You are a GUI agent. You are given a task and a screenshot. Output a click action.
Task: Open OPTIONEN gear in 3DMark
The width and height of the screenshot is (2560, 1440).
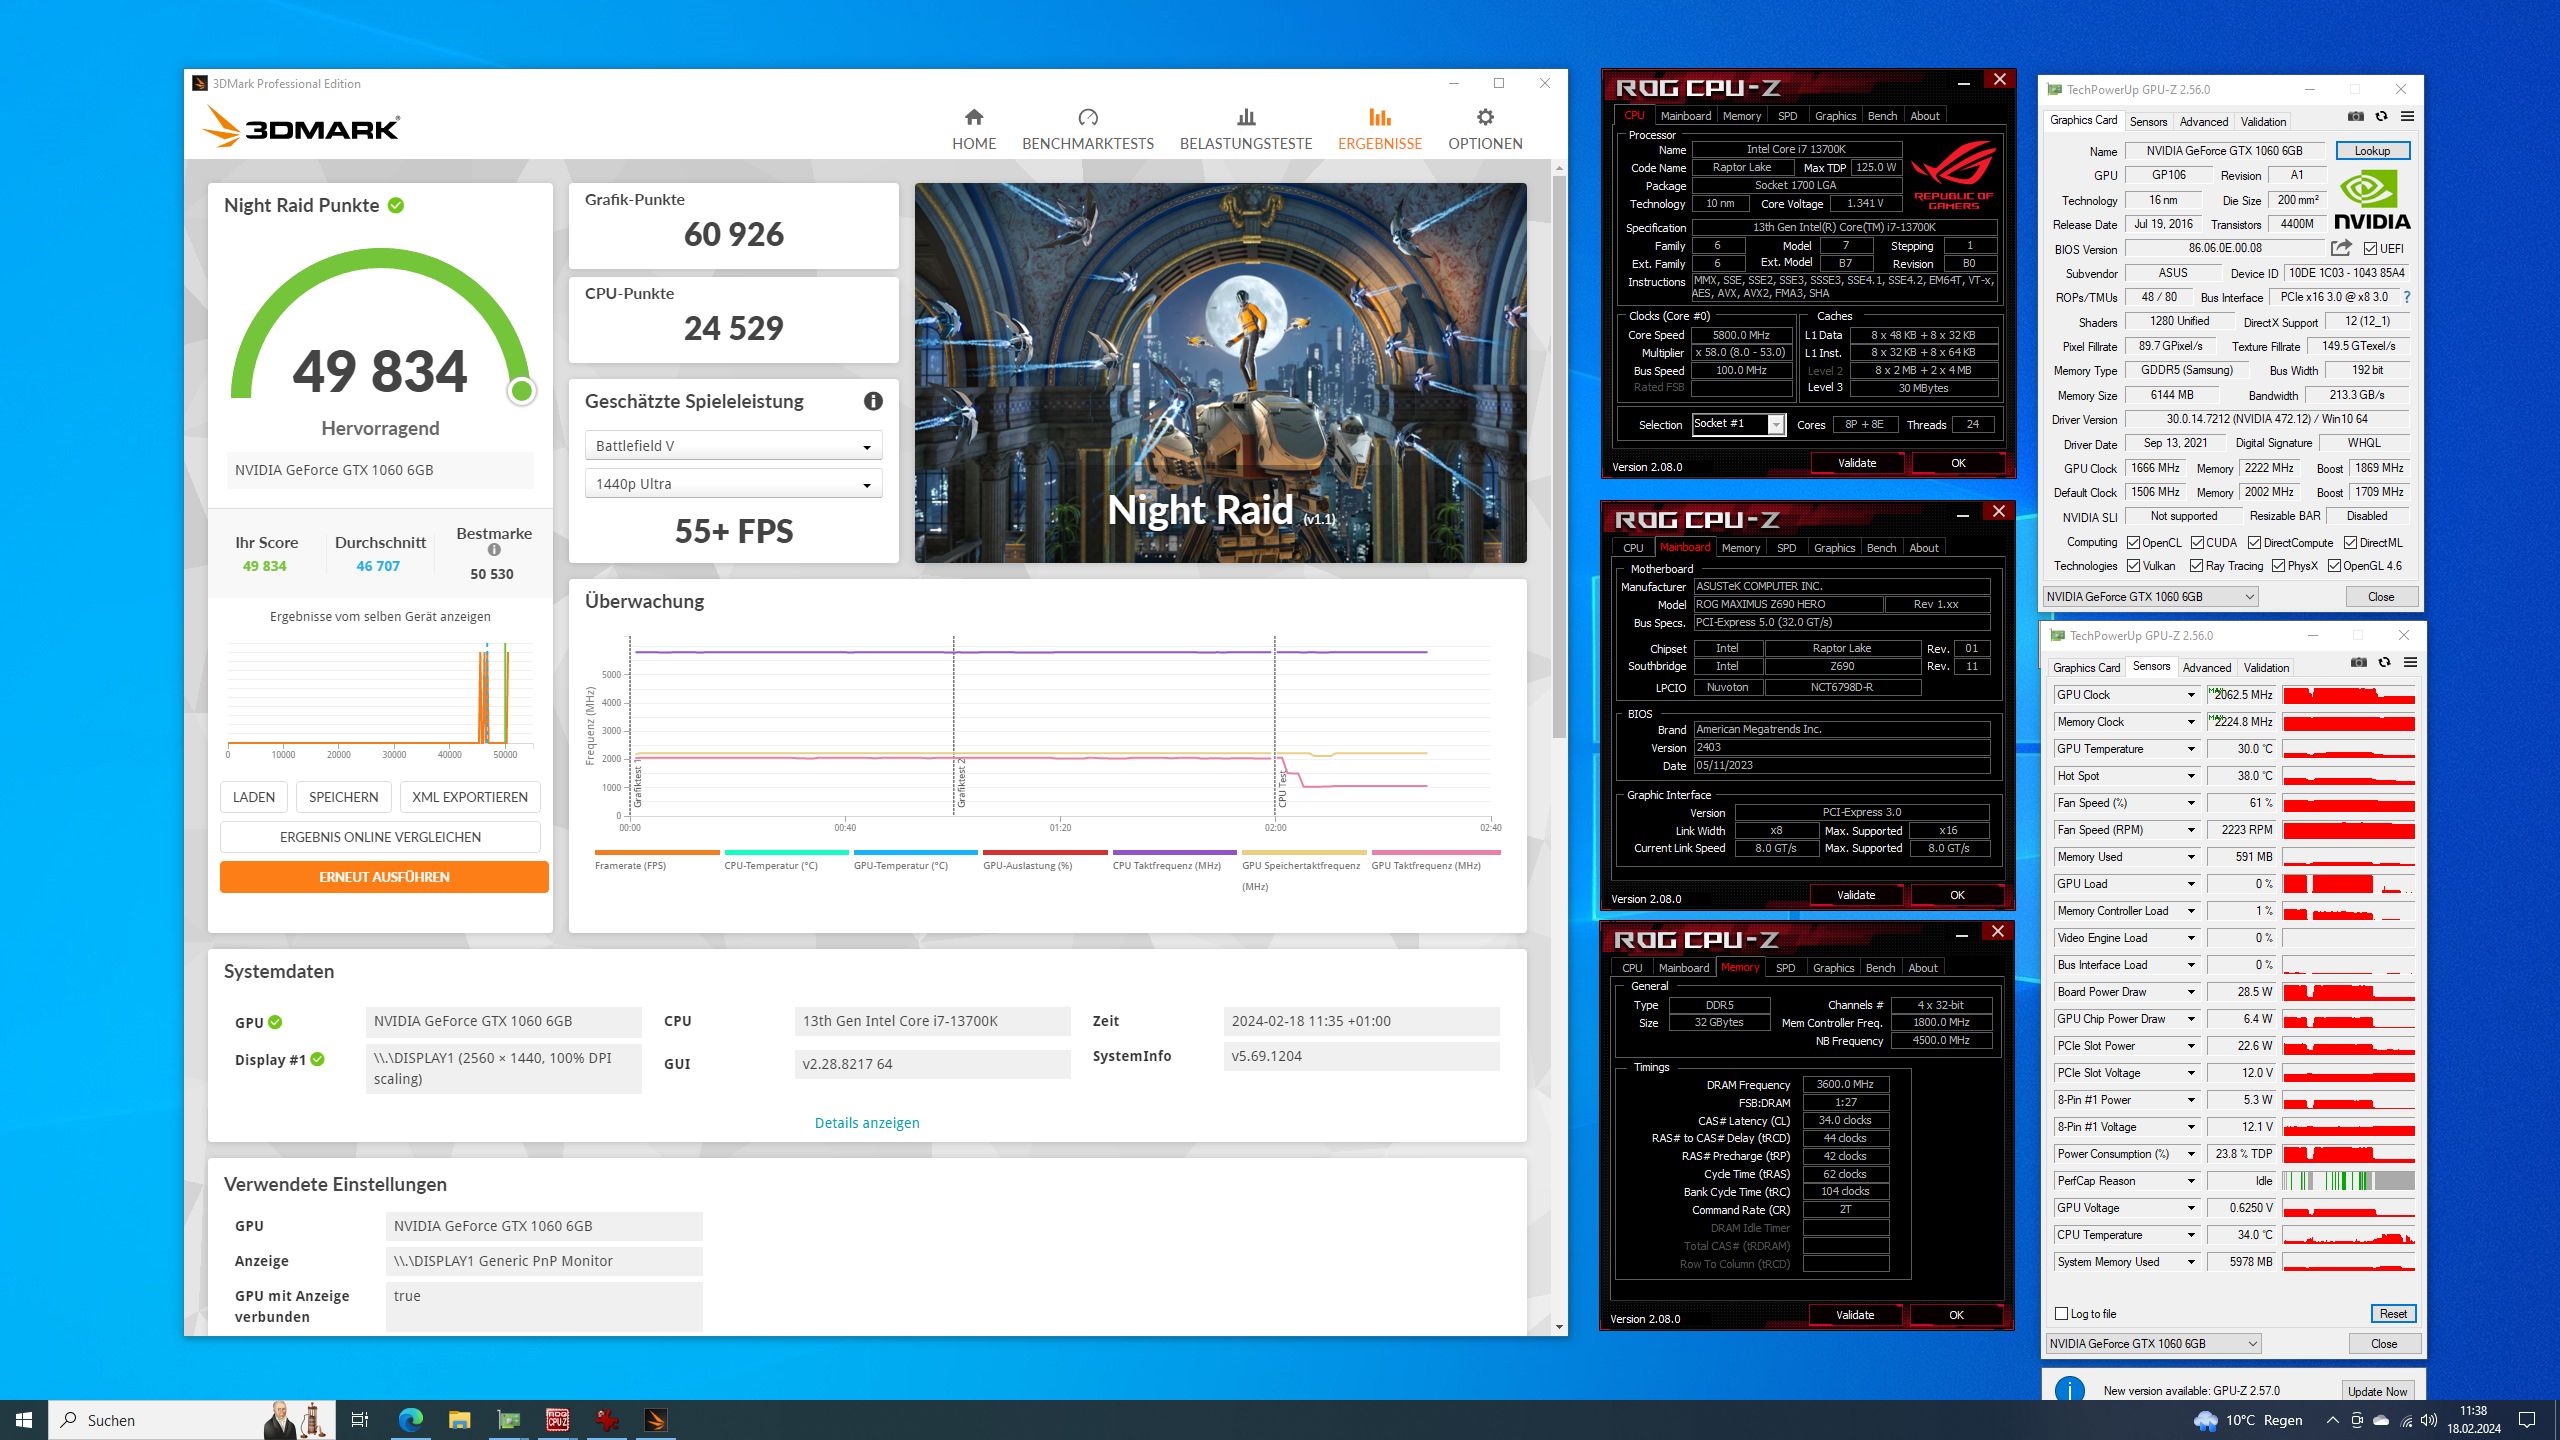[1485, 130]
